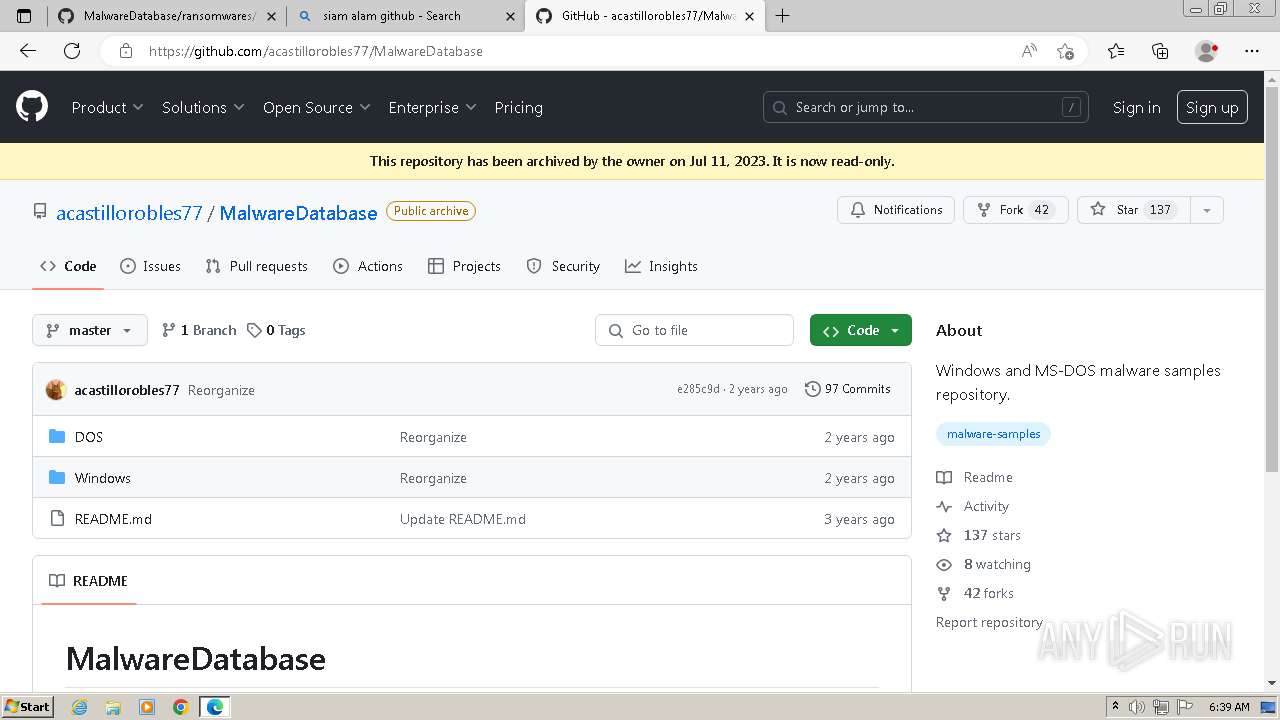This screenshot has height=720, width=1280.
Task: Open the Update README.md commit message
Action: [463, 519]
